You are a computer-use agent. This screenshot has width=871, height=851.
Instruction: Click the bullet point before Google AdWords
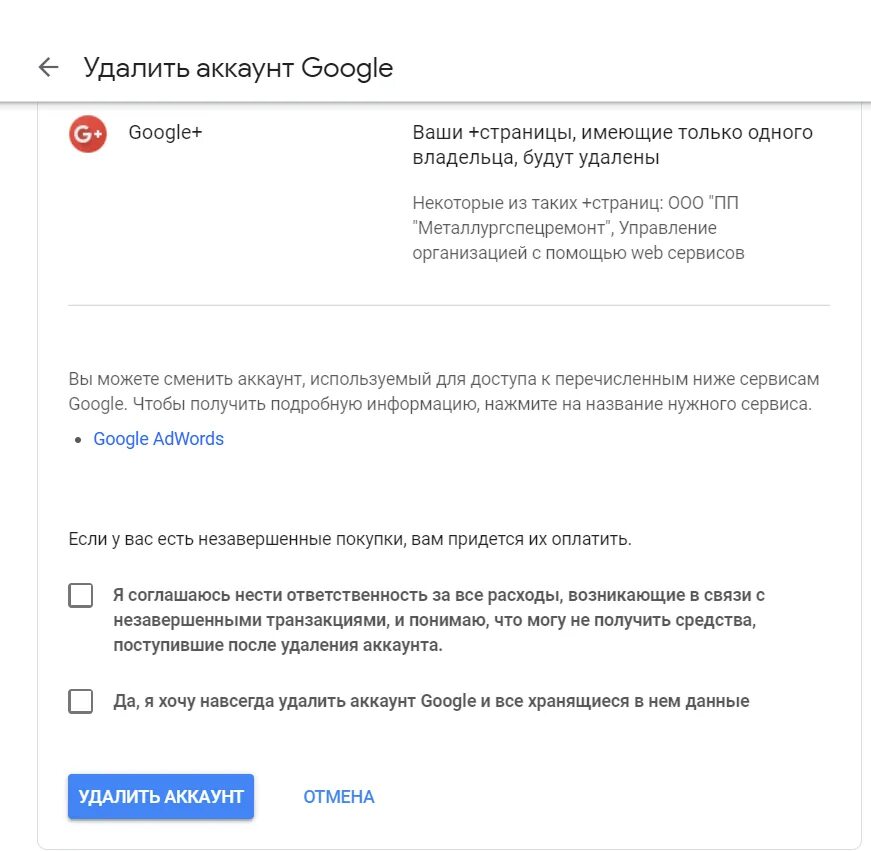[x=78, y=440]
